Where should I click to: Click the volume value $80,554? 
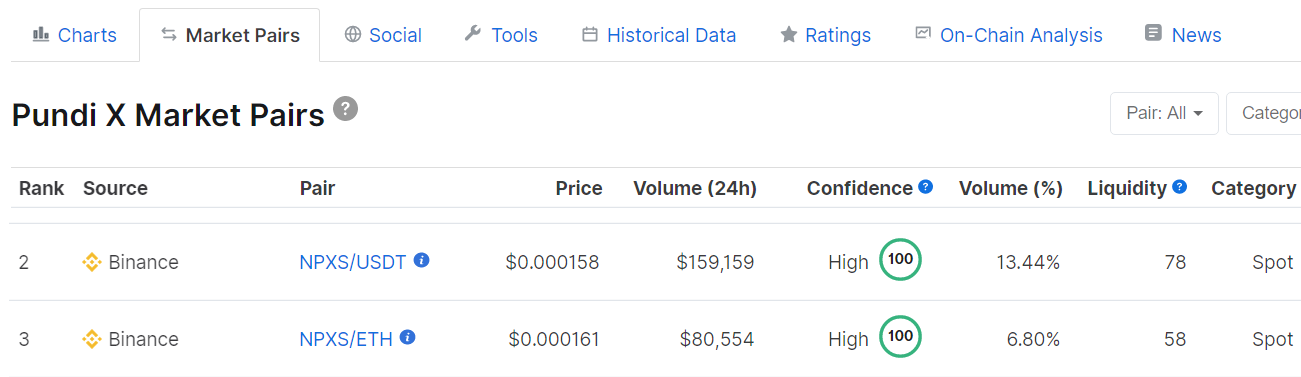click(717, 339)
